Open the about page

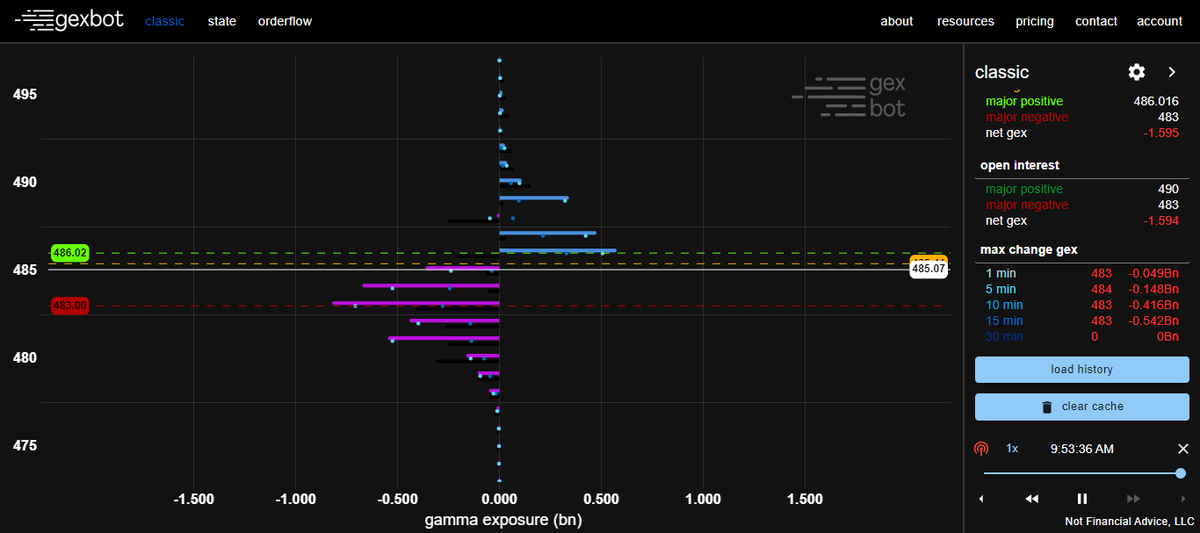897,21
